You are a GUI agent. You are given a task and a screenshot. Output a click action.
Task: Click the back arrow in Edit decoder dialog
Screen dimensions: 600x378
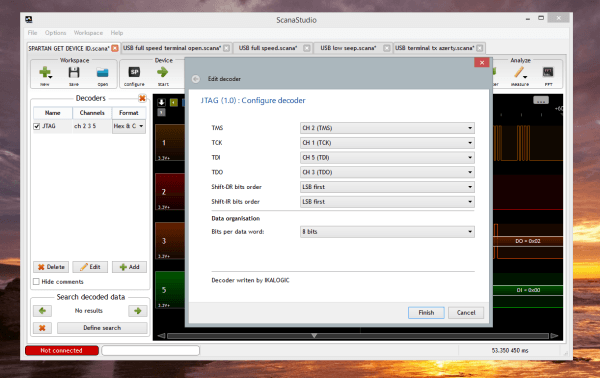tap(196, 79)
